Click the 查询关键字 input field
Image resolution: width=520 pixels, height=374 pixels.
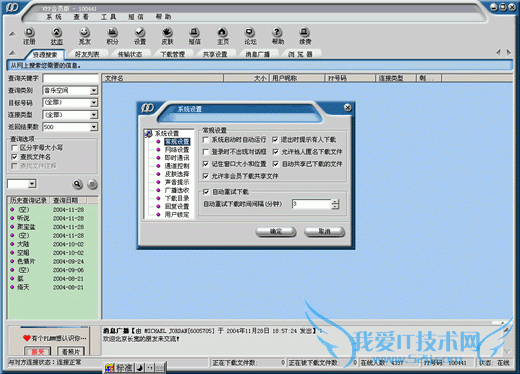[x=70, y=78]
